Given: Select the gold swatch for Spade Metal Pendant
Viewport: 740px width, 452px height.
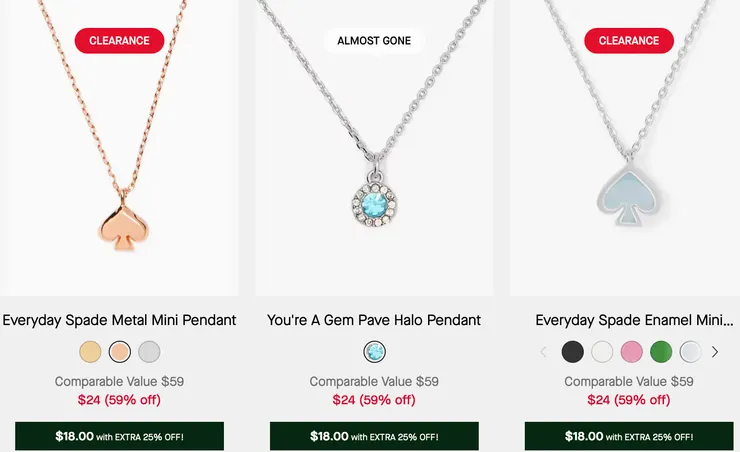Looking at the screenshot, I should [x=90, y=352].
